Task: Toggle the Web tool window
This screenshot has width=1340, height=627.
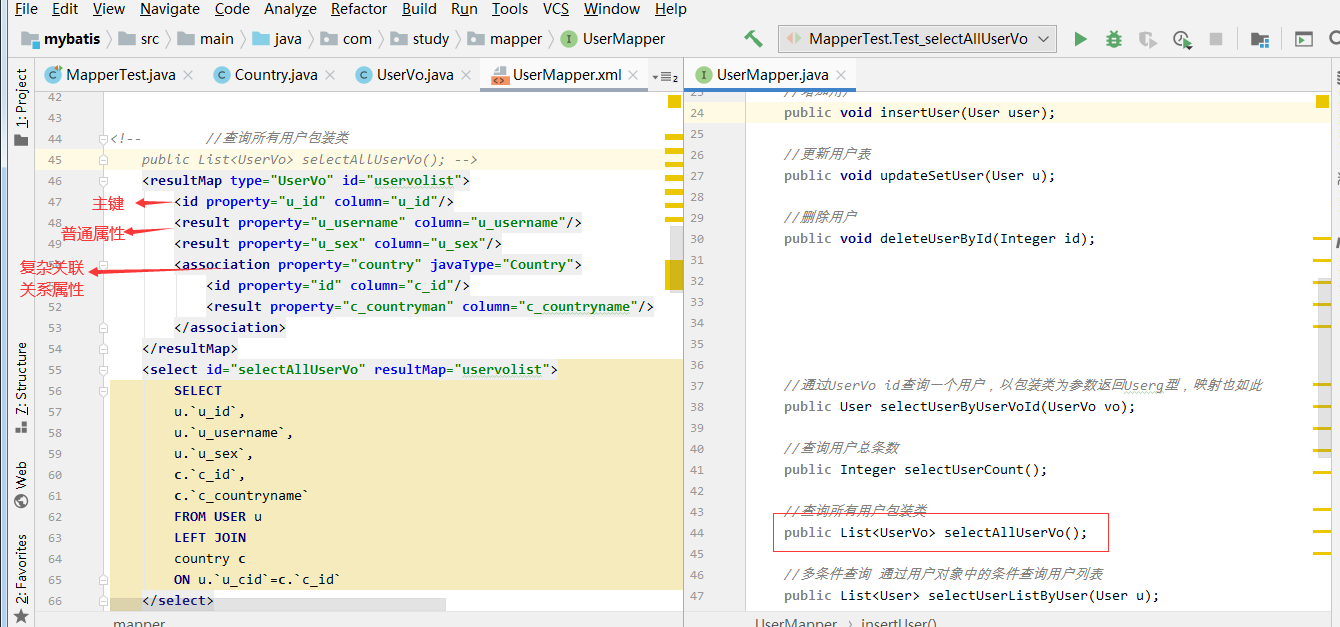Action: pos(21,484)
